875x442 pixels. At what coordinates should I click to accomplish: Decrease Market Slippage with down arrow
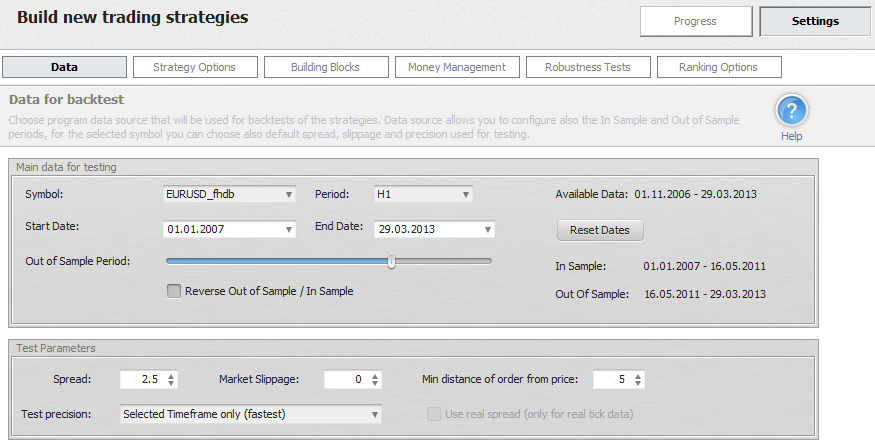[374, 383]
